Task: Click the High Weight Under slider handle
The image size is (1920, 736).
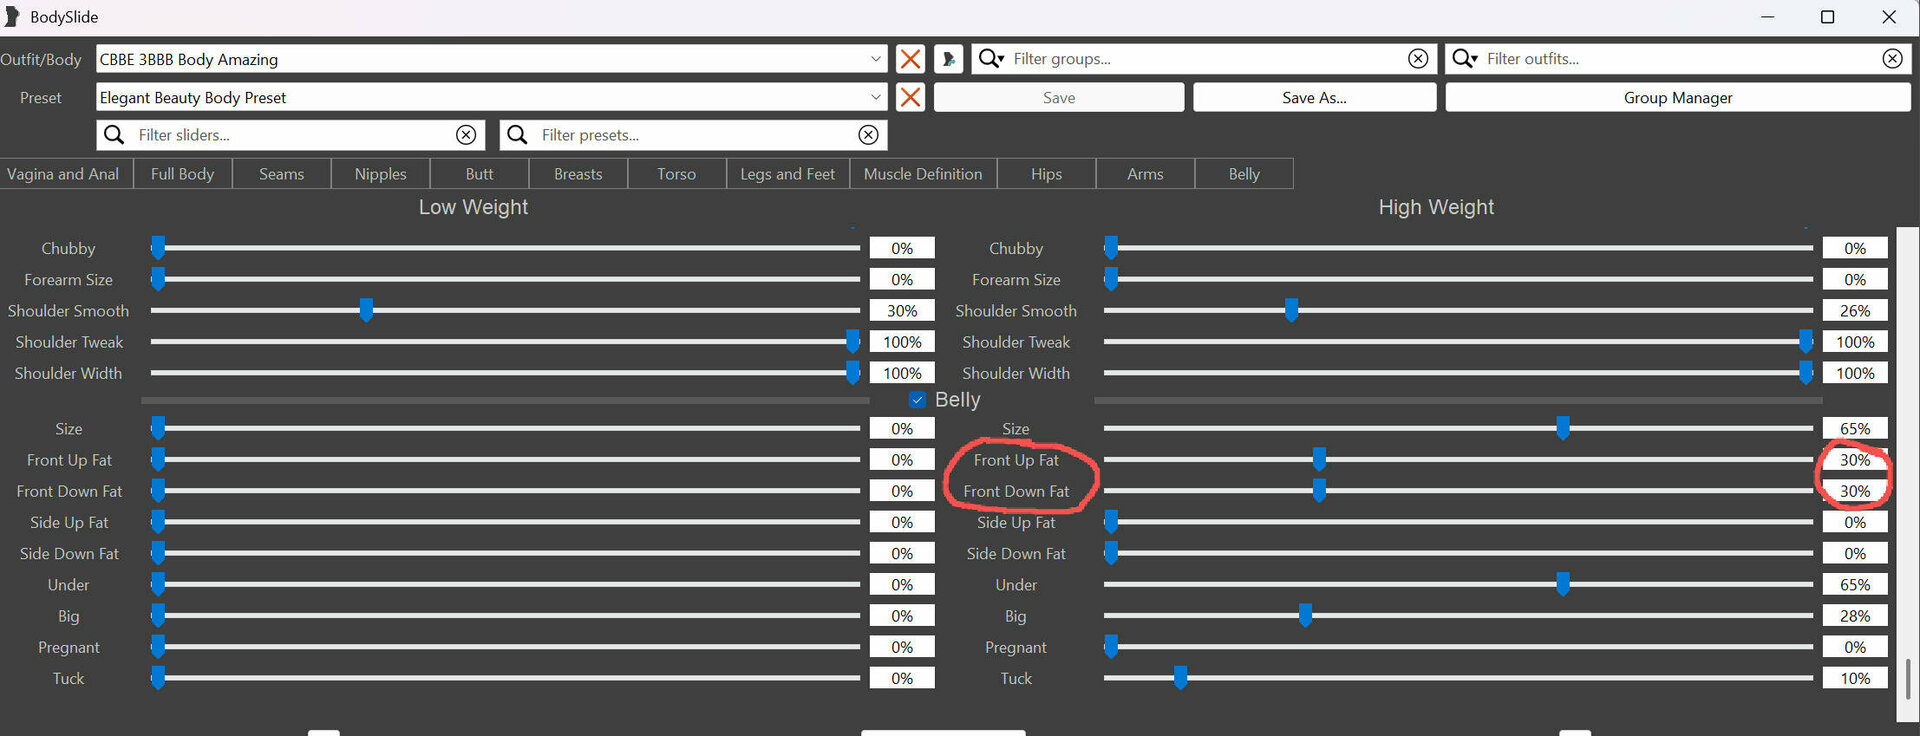Action: coord(1562,585)
